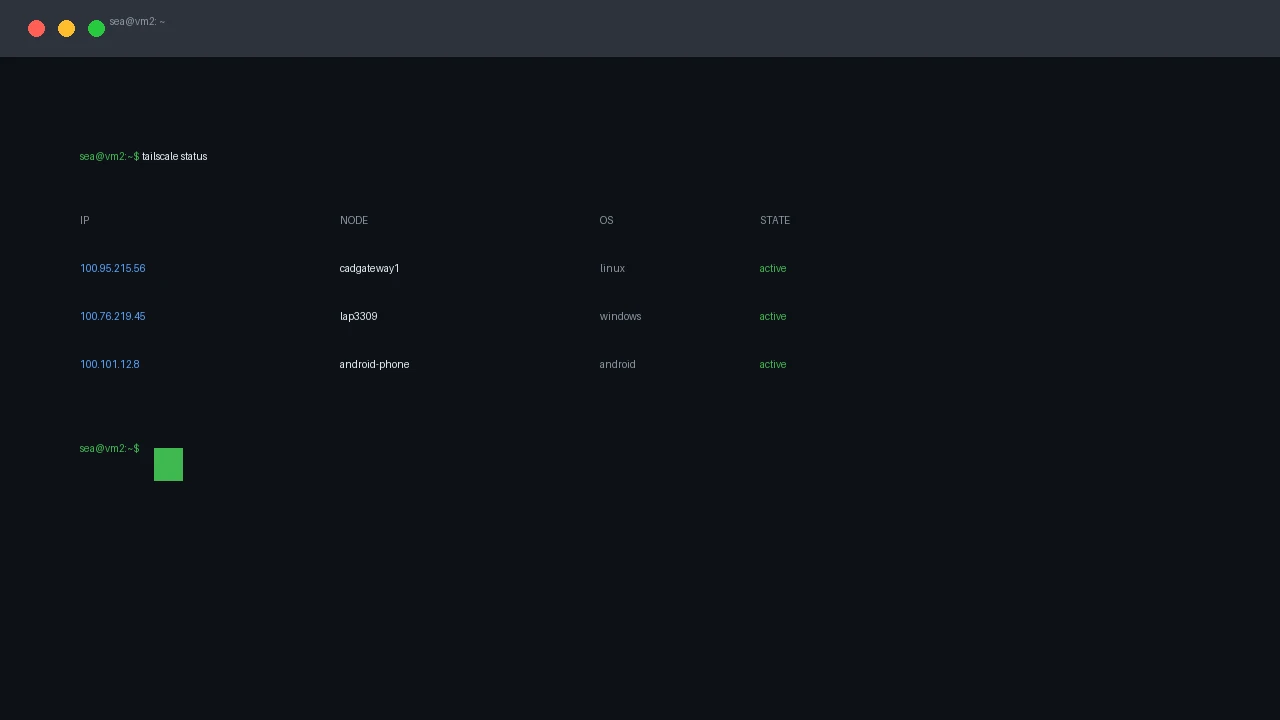This screenshot has height=720, width=1280.
Task: Click the green maximize window button
Action: pyautogui.click(x=96, y=28)
